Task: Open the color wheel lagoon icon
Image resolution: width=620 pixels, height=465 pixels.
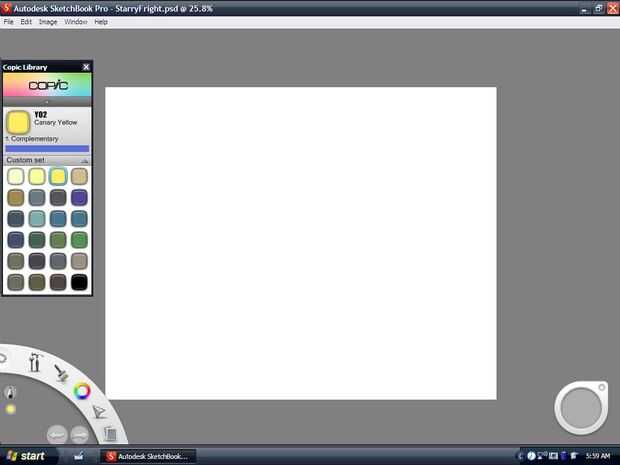Action: [x=82, y=391]
